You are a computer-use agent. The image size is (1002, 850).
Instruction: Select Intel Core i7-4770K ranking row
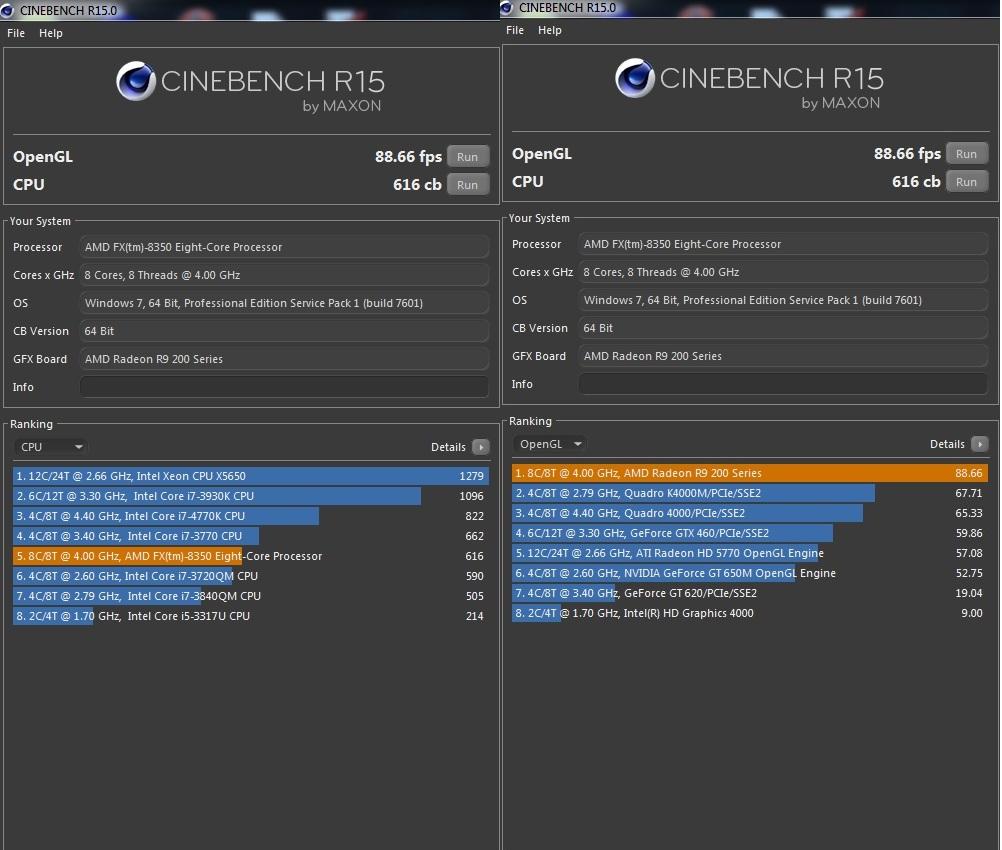point(250,516)
